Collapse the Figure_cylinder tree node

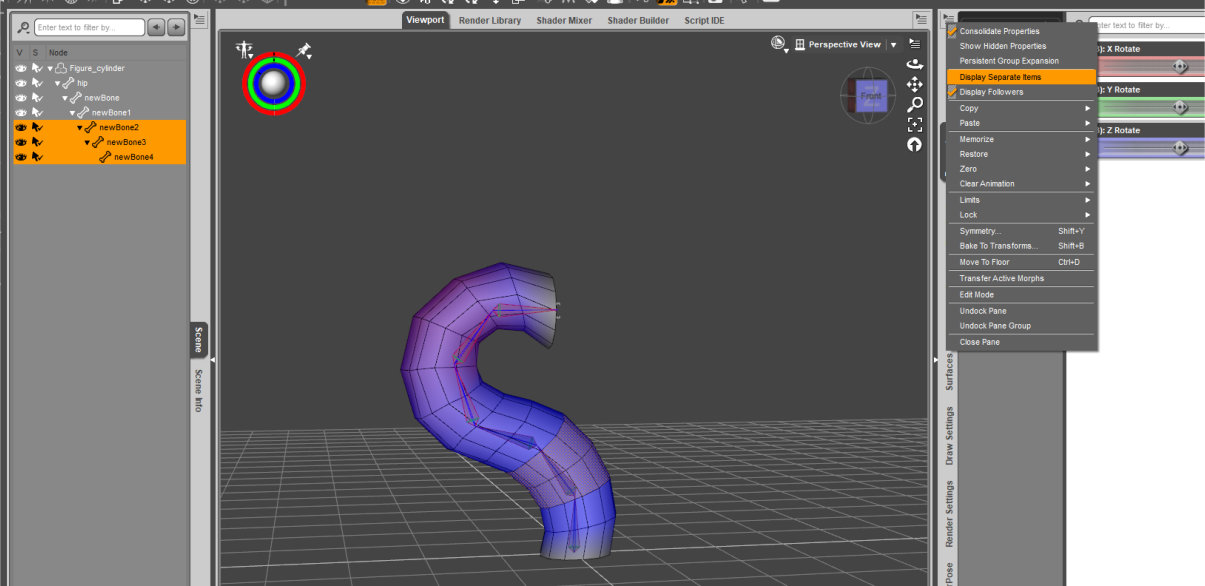(x=50, y=68)
